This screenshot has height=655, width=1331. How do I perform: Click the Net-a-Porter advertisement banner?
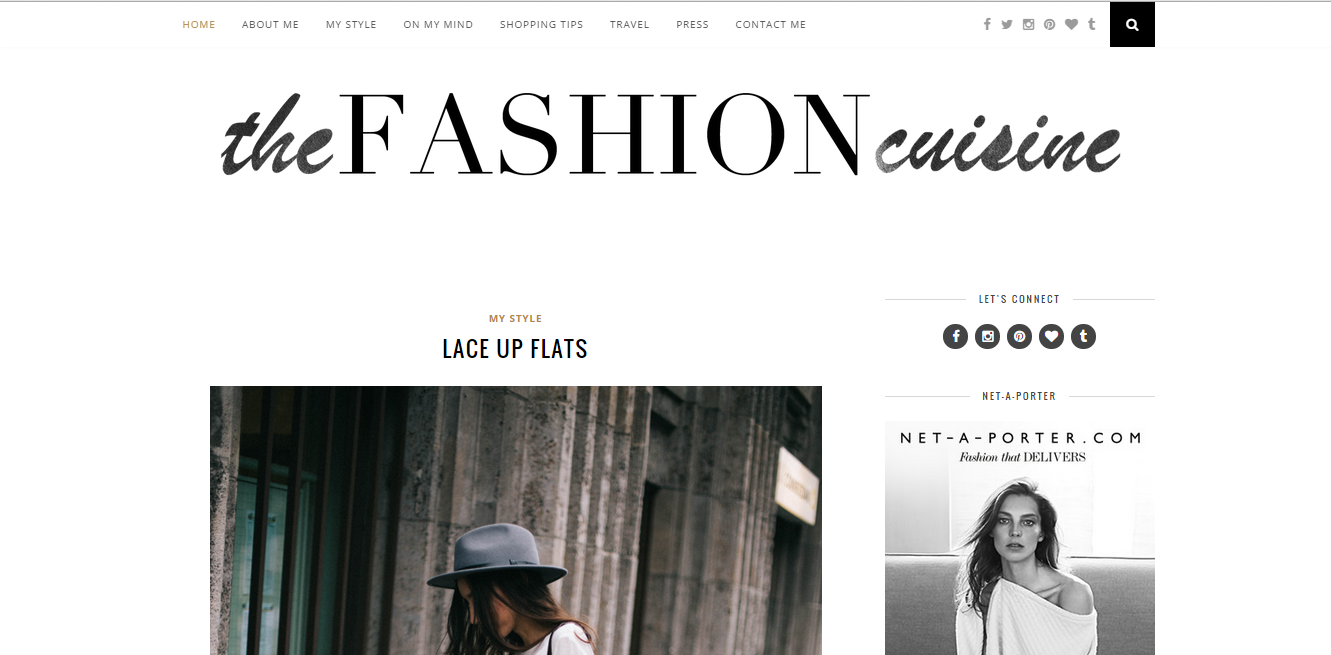(x=1020, y=538)
